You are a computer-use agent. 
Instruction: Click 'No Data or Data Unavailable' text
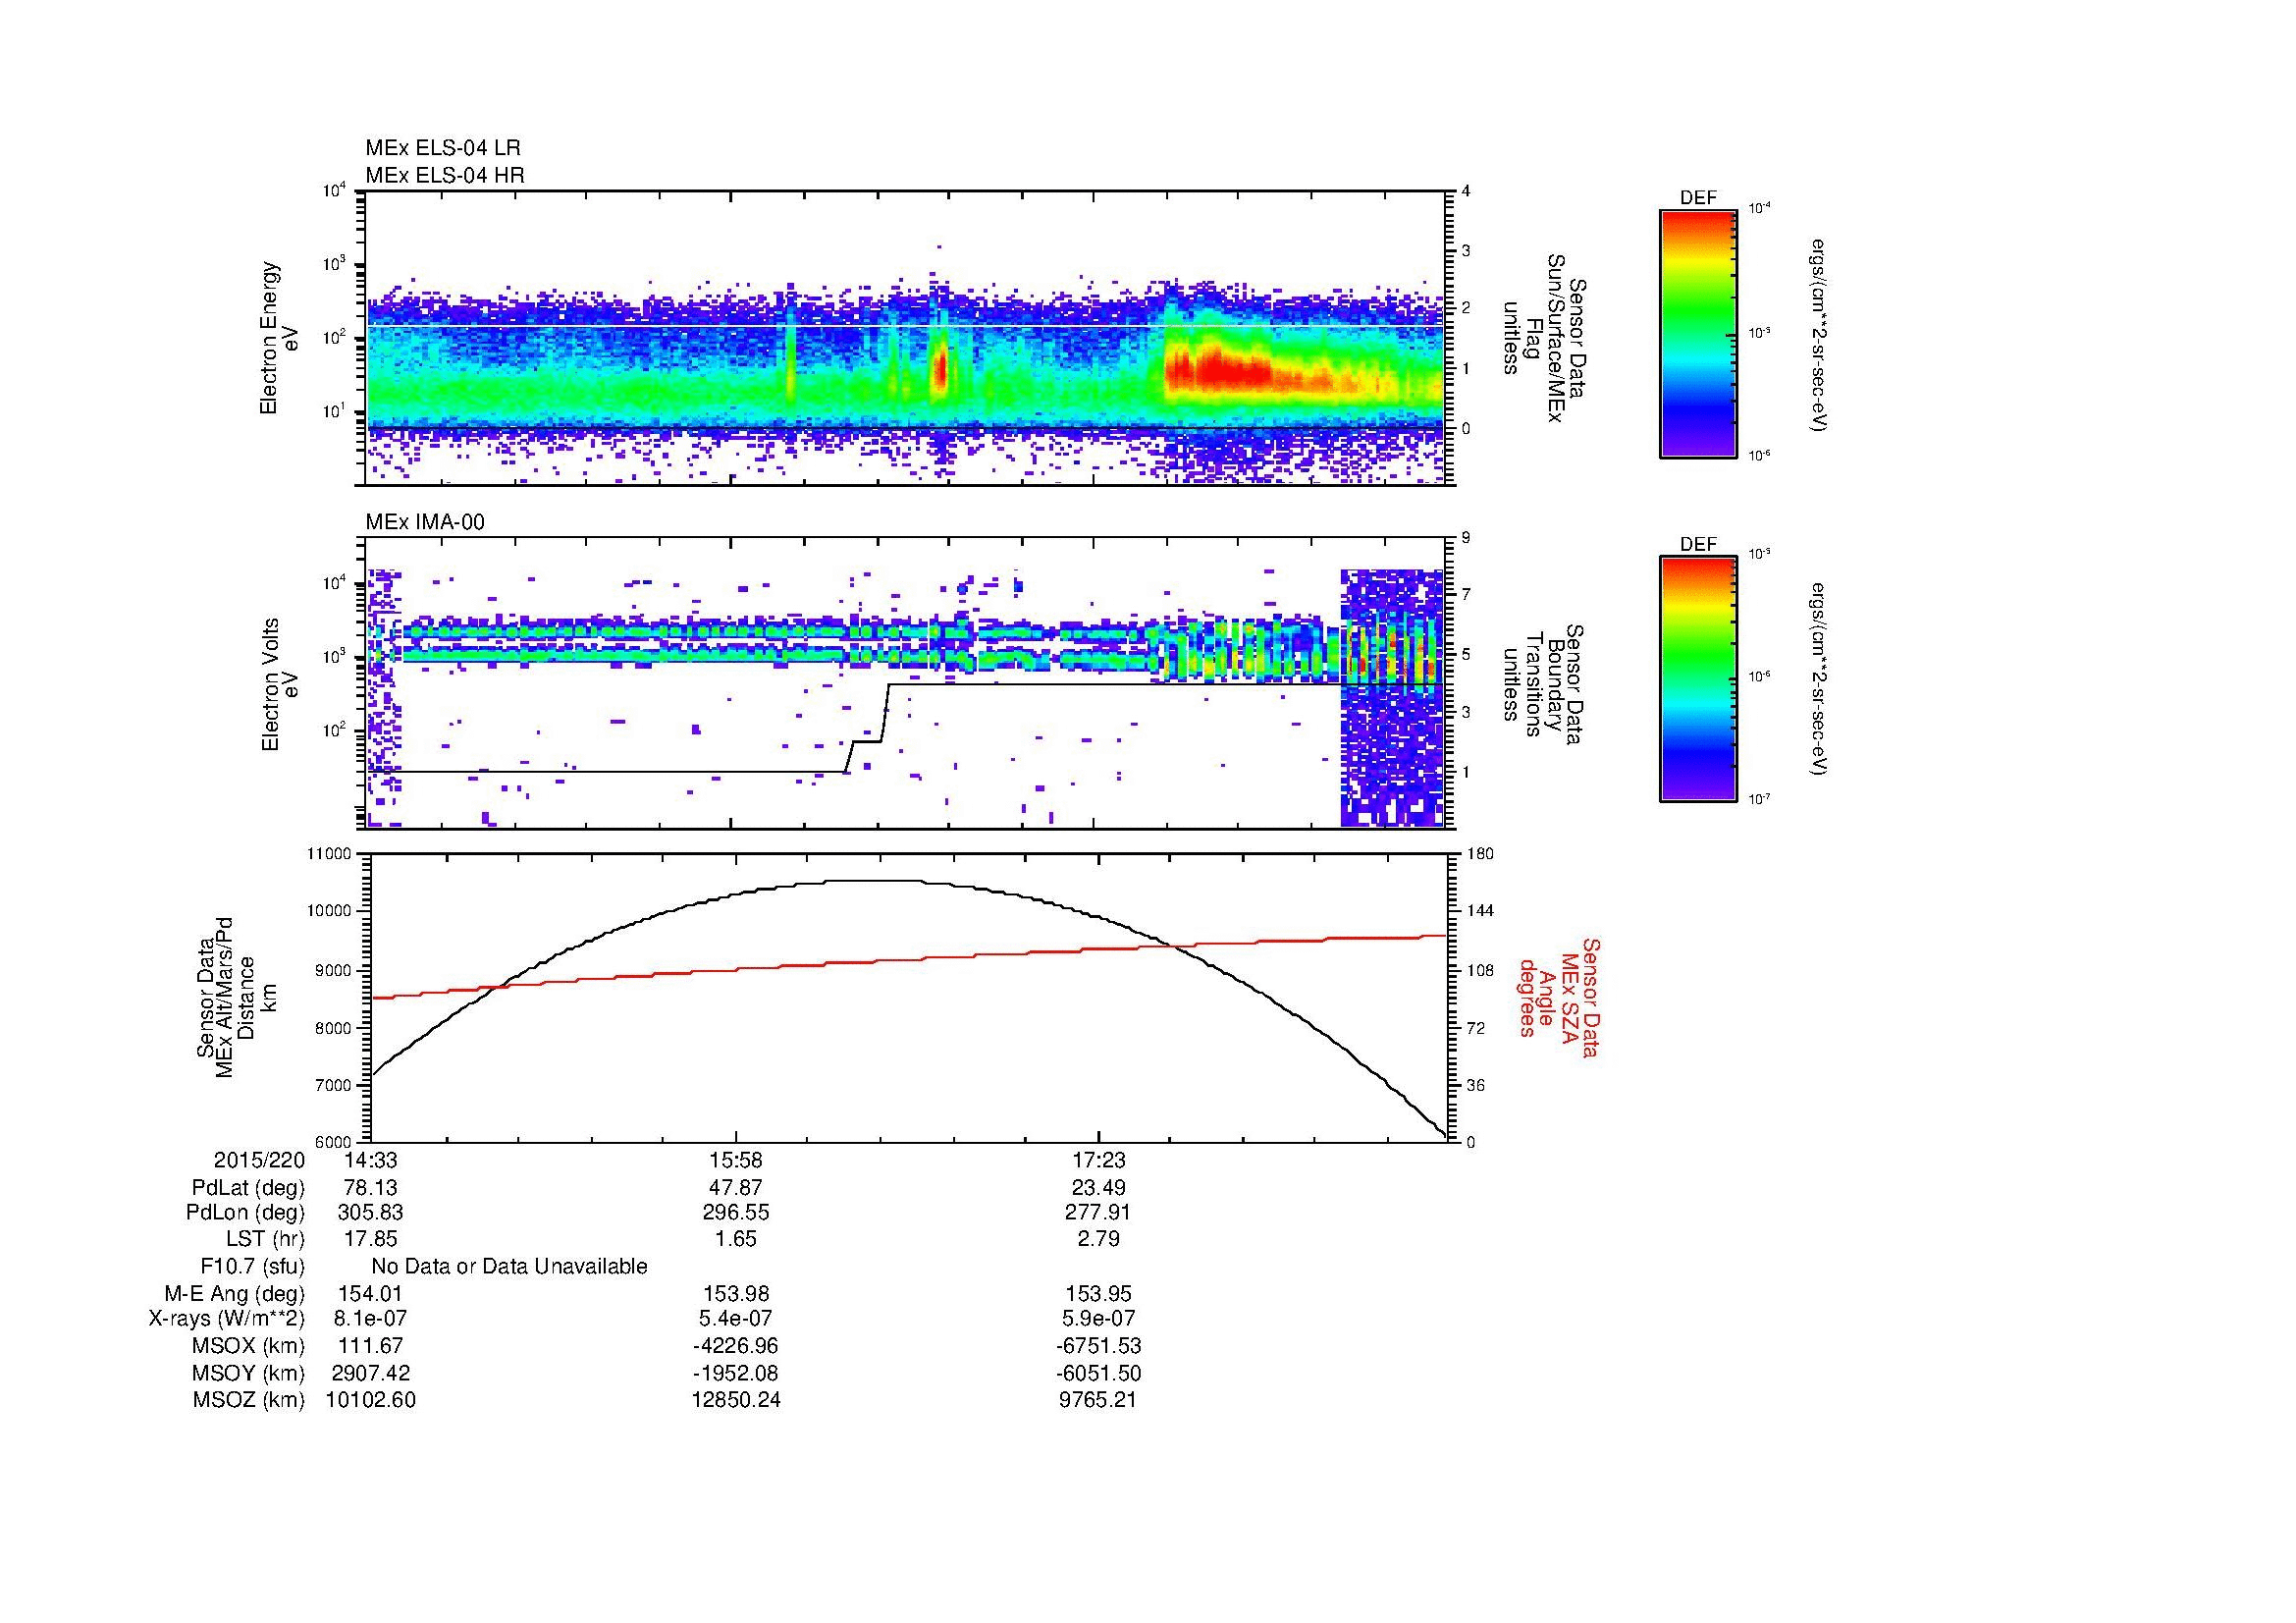509,1267
